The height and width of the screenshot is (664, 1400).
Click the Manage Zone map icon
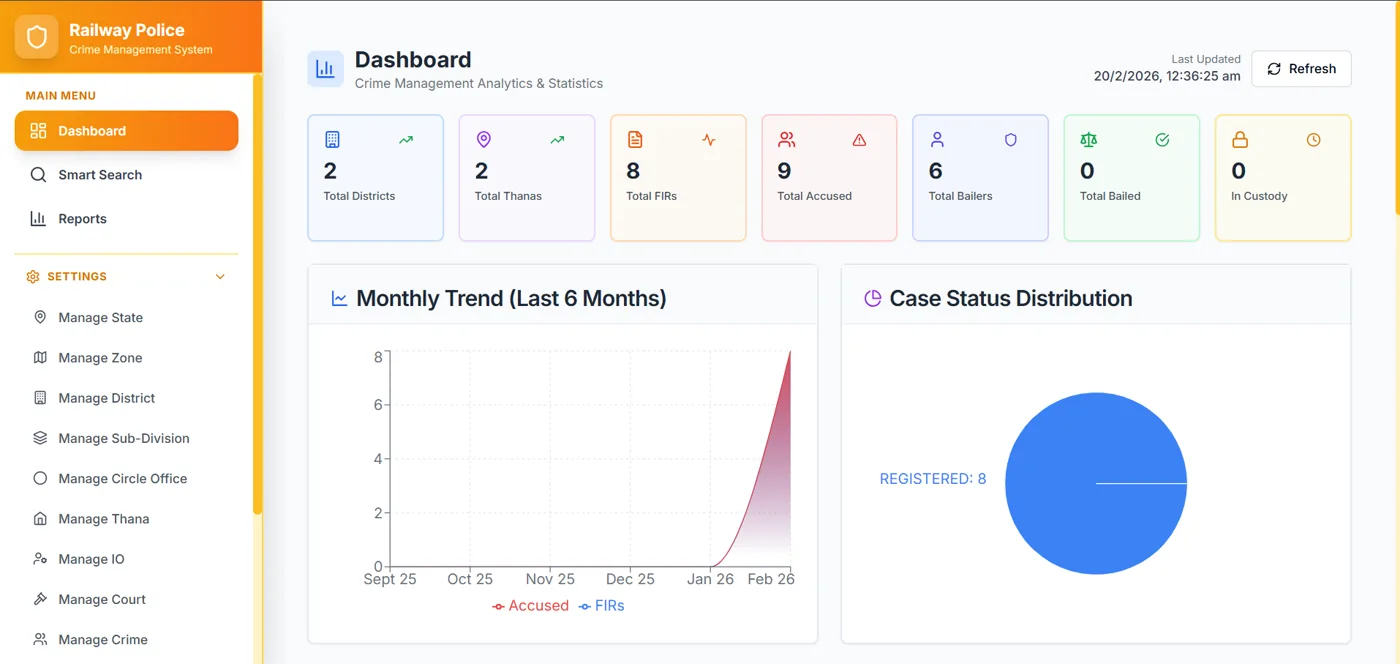(x=40, y=358)
